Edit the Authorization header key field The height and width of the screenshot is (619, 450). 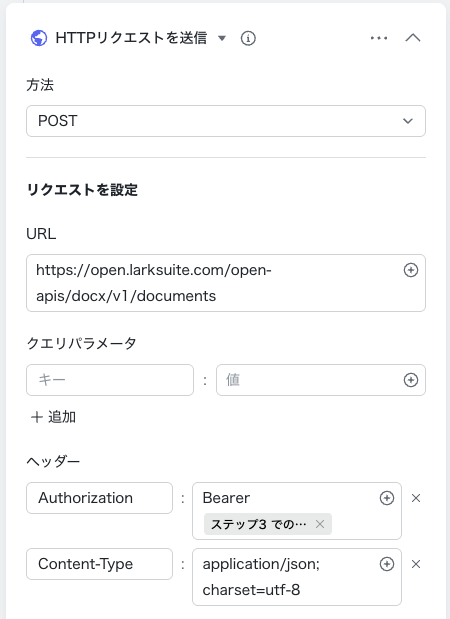click(x=99, y=498)
